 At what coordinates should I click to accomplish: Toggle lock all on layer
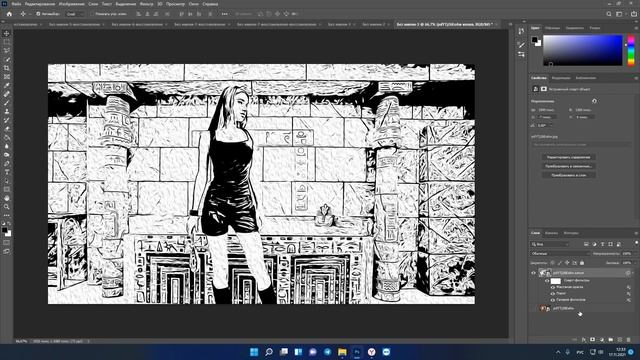[582, 263]
